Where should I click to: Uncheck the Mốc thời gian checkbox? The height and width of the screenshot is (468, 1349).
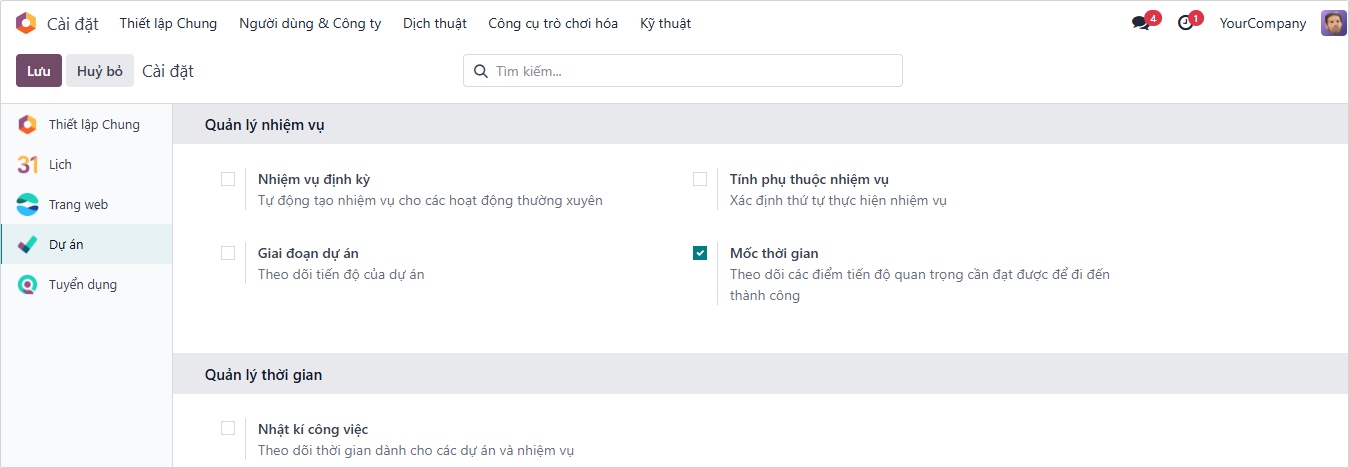pyautogui.click(x=700, y=253)
